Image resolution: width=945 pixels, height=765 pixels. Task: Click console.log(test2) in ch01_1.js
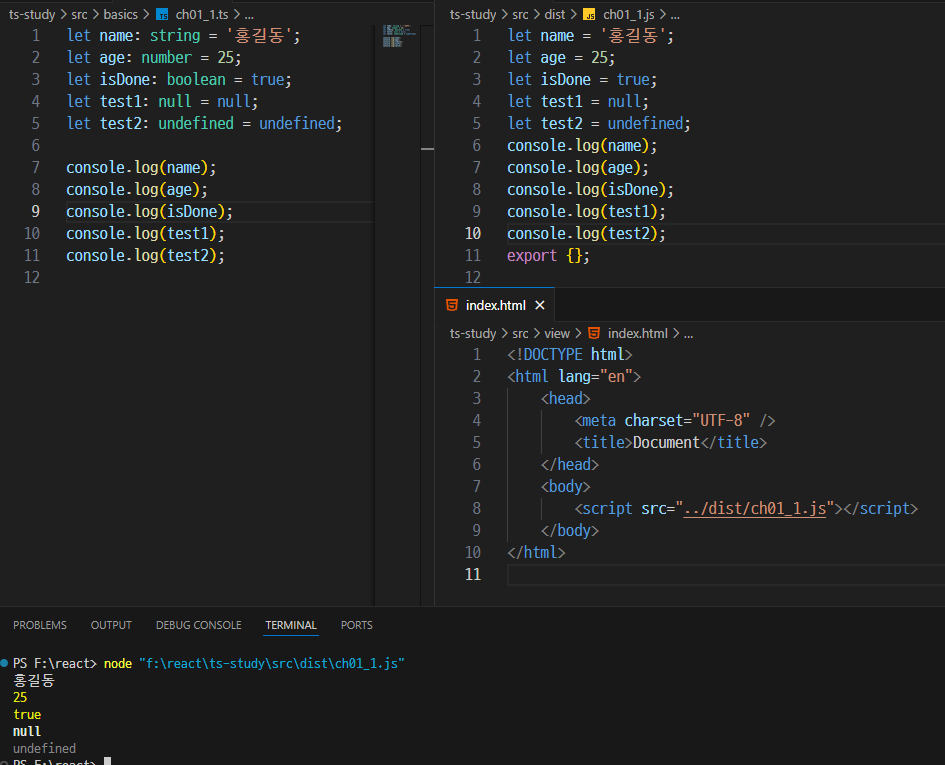(586, 233)
